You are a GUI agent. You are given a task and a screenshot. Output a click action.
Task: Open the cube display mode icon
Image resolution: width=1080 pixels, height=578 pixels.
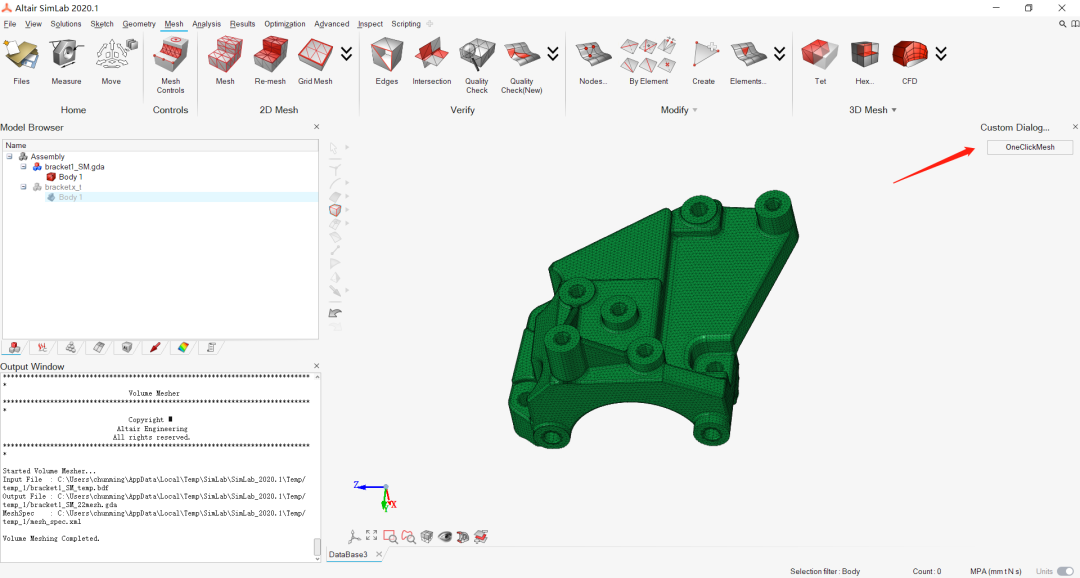[x=426, y=536]
